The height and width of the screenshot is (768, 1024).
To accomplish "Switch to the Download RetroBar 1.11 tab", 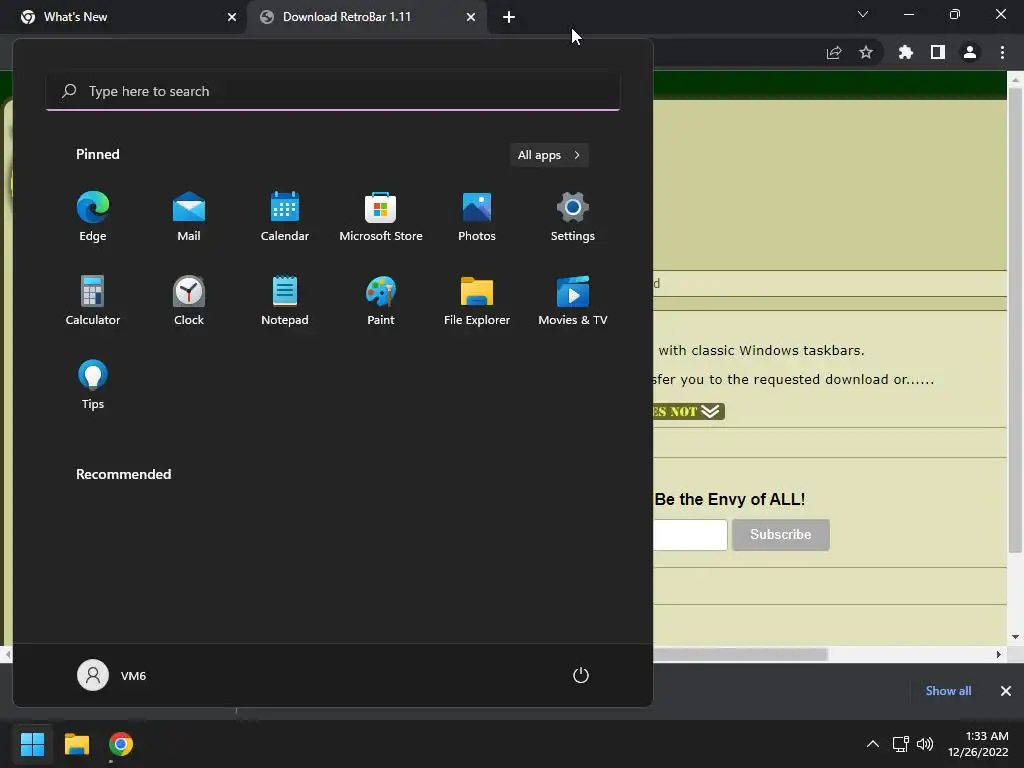I will click(x=366, y=17).
